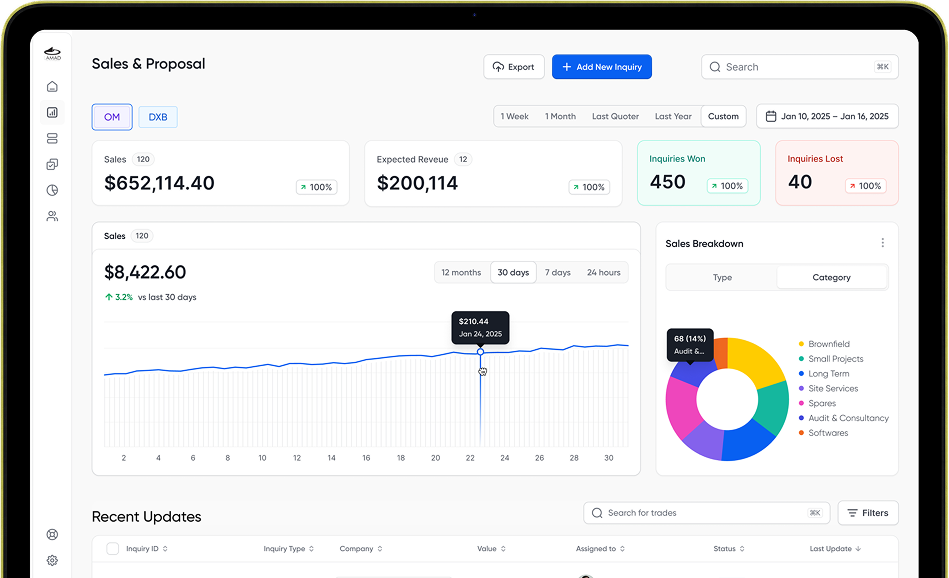
Task: Click the magnifier icon in top Search box
Action: tap(715, 67)
